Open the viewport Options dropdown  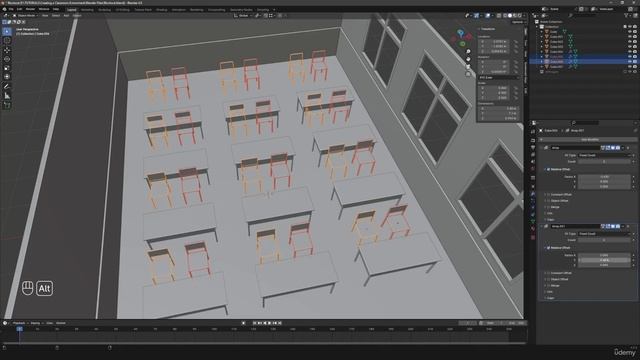(x=517, y=22)
